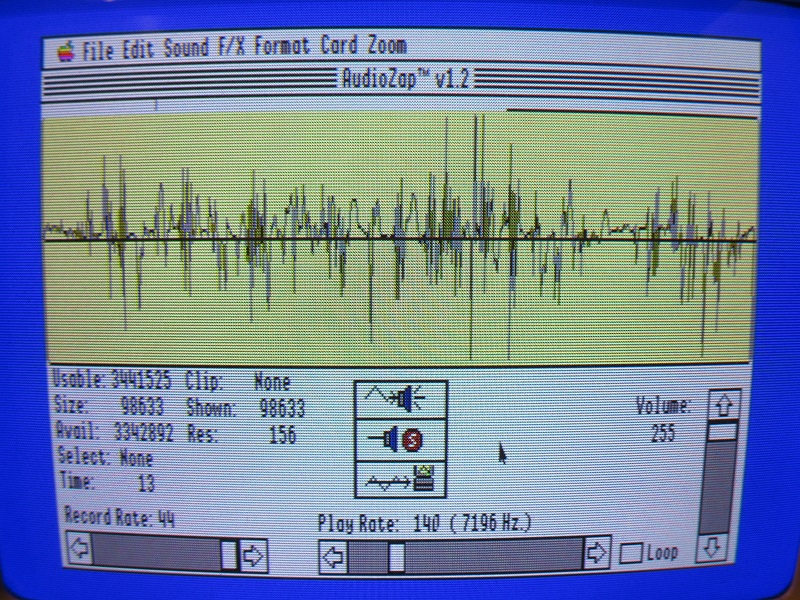Screen dimensions: 800x600
Task: Click the record rate slider thumb
Action: [229, 555]
